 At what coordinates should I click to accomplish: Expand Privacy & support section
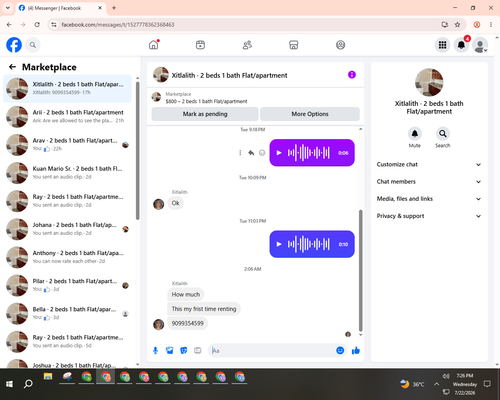(429, 216)
